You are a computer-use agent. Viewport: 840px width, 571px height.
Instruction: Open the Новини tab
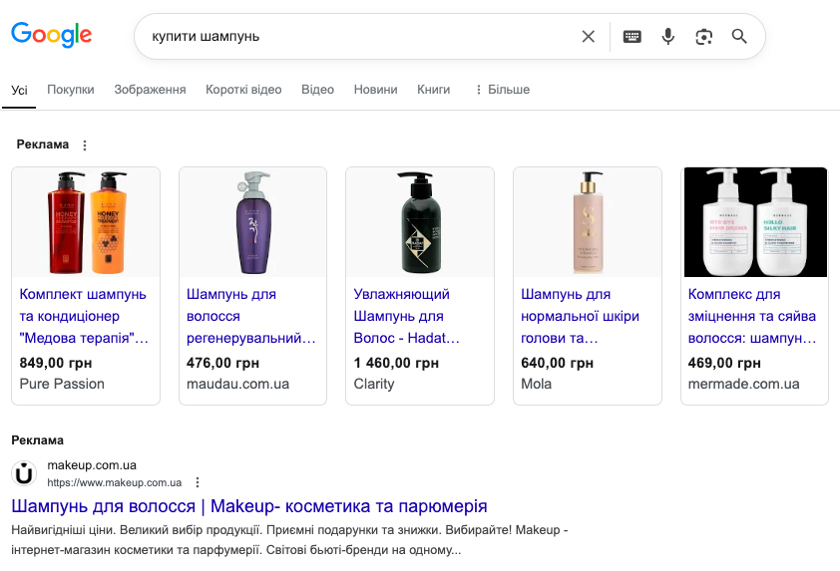coord(376,89)
